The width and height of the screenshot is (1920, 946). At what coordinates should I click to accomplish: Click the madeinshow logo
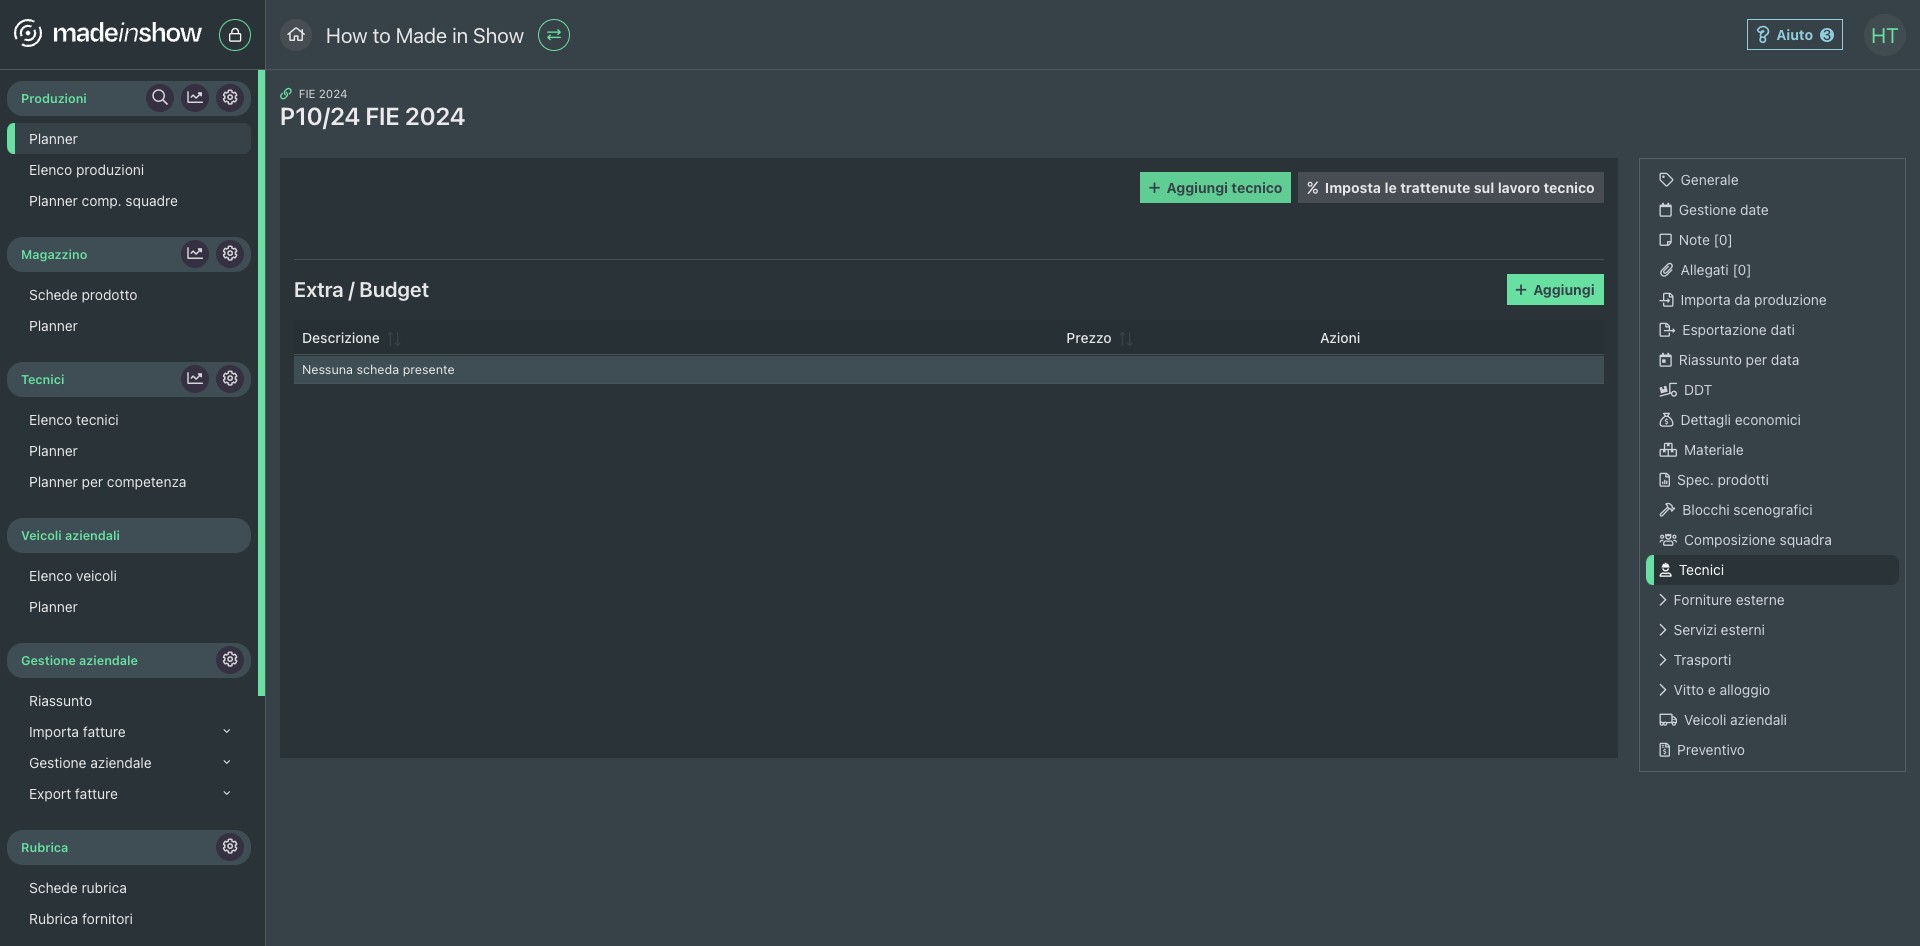[108, 33]
